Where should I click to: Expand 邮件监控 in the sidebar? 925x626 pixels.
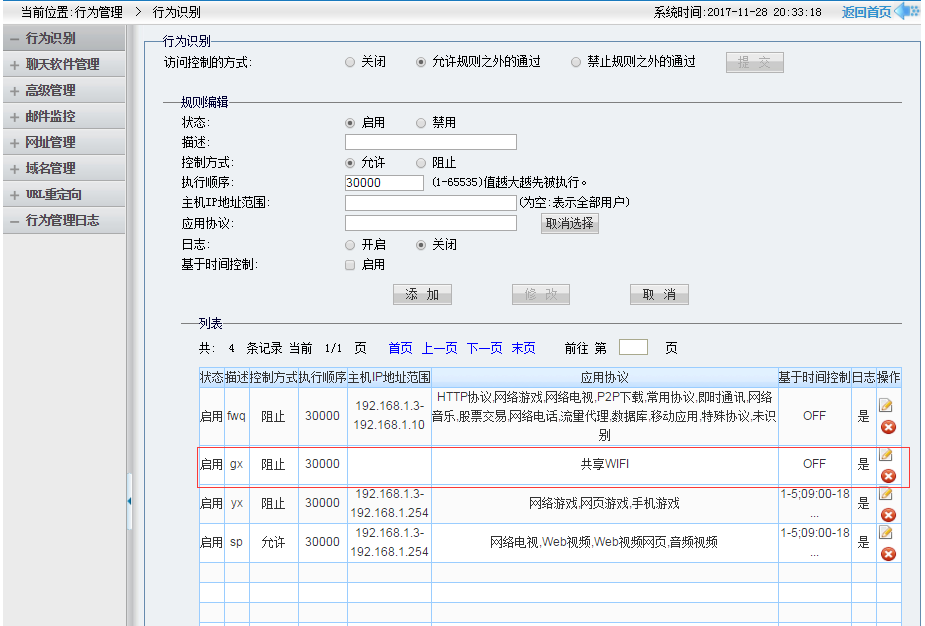click(64, 116)
